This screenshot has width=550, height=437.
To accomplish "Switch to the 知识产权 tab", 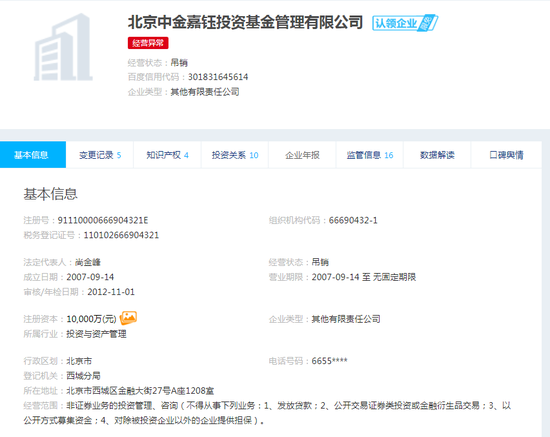I will (167, 155).
